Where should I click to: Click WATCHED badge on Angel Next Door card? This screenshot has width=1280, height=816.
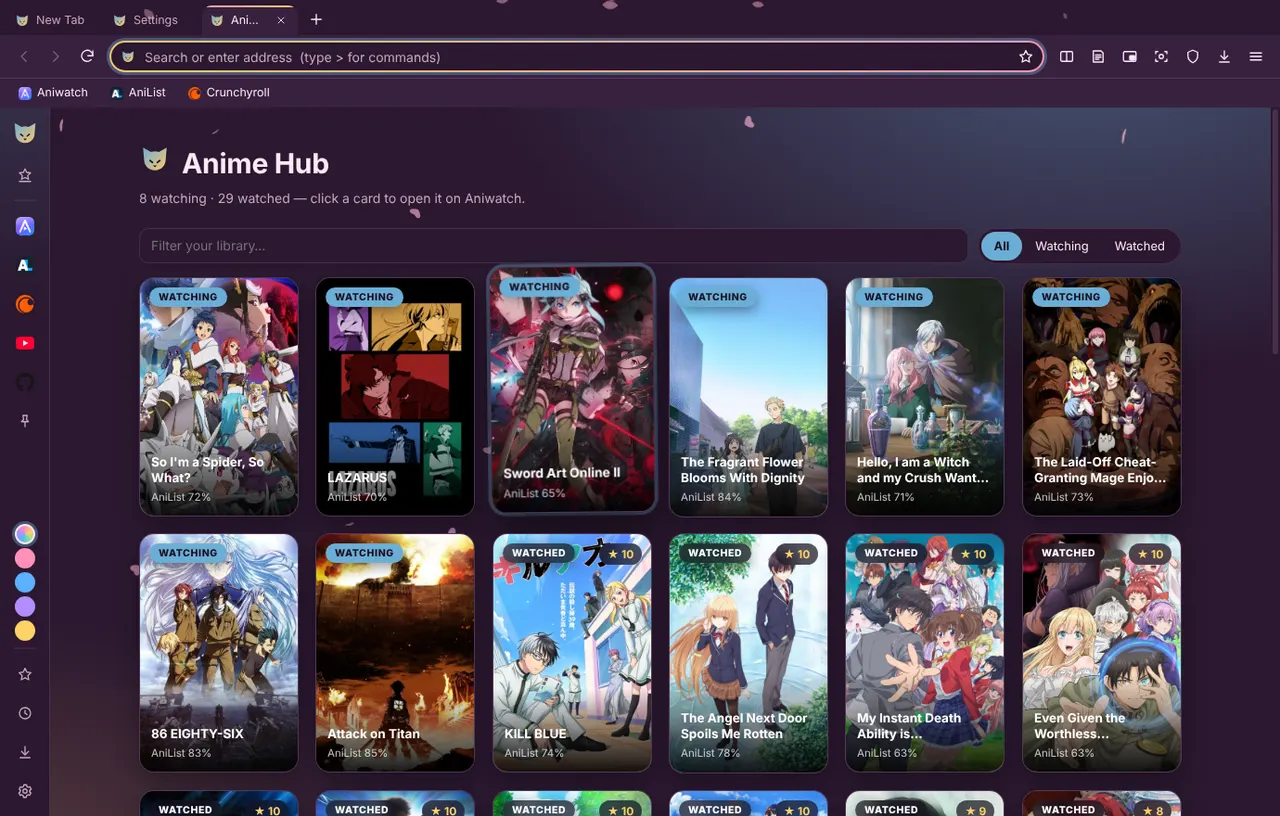click(x=715, y=553)
